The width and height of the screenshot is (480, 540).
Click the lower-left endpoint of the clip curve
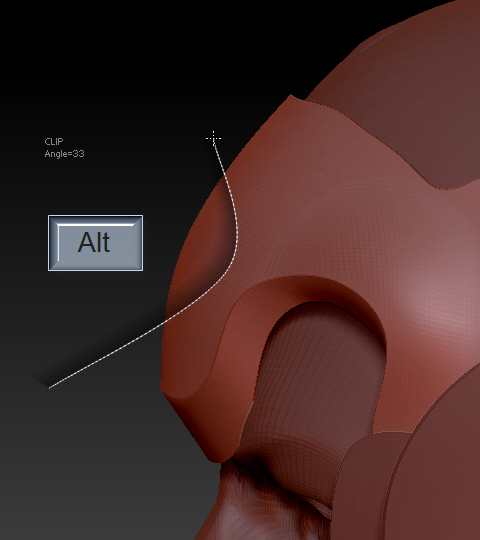point(50,387)
